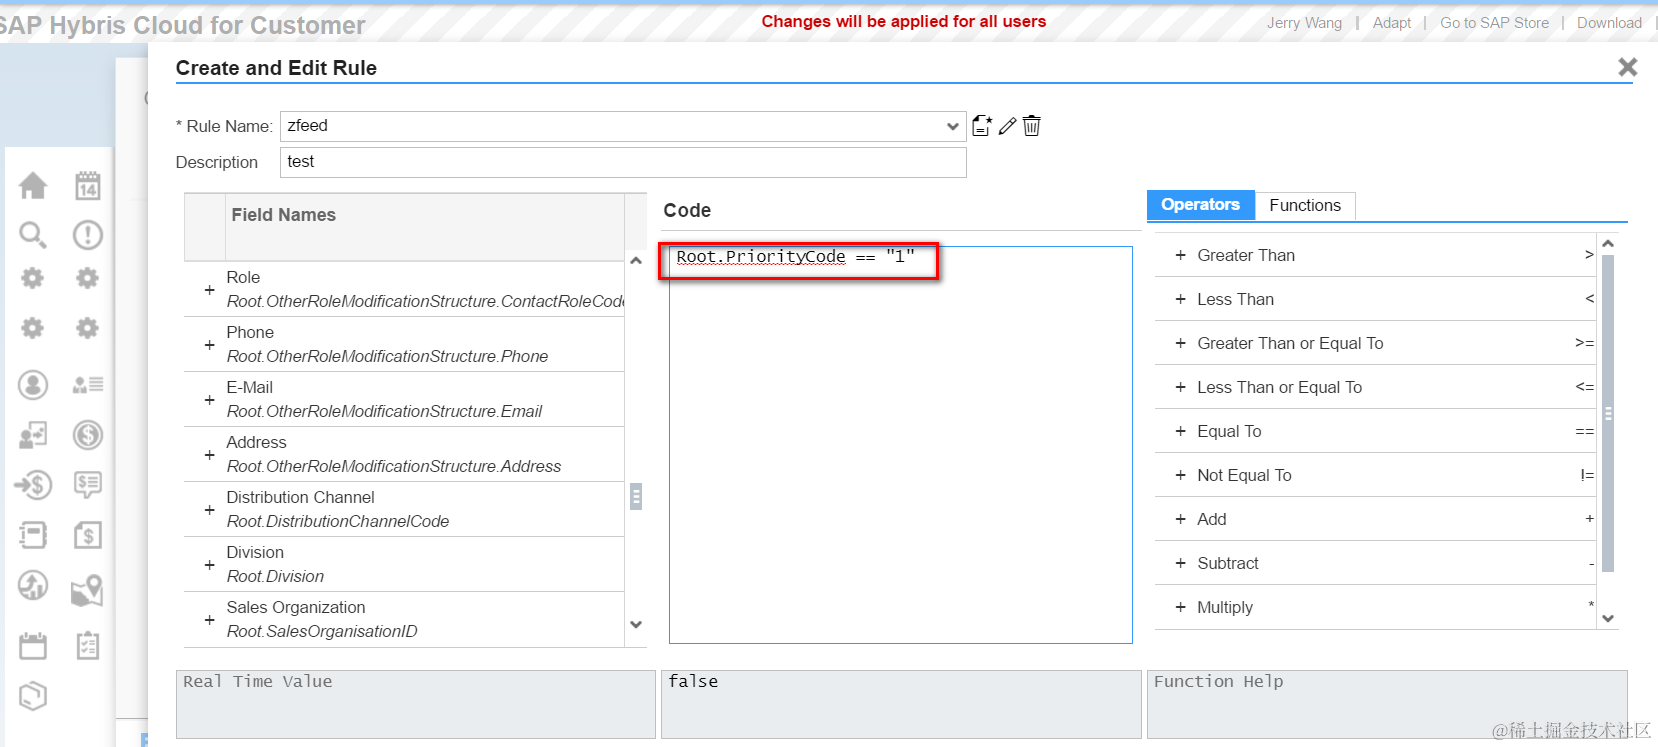
Task: Add the Division field to code
Action: coord(209,565)
